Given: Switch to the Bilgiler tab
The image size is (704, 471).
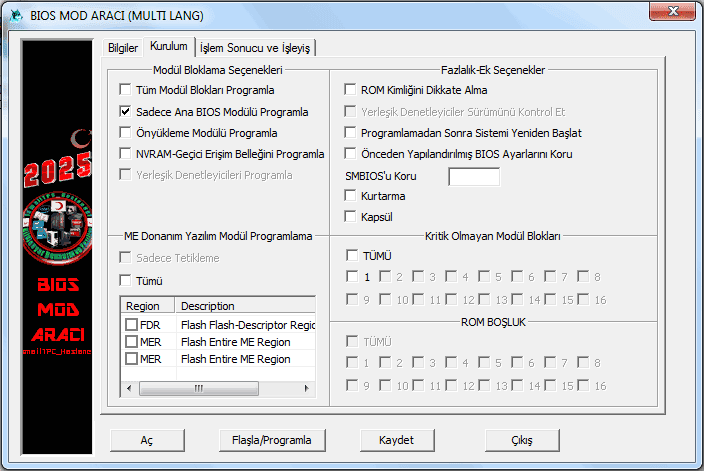Looking at the screenshot, I should pyautogui.click(x=123, y=48).
